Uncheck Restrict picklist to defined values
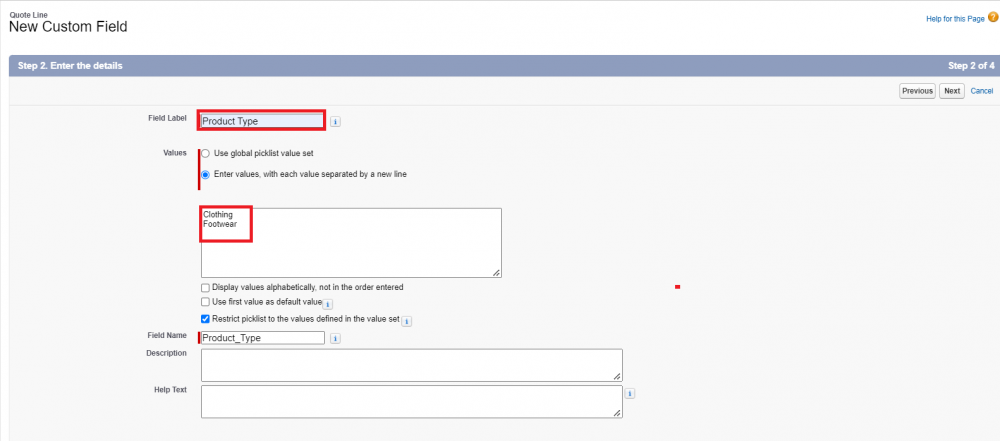 (x=205, y=318)
